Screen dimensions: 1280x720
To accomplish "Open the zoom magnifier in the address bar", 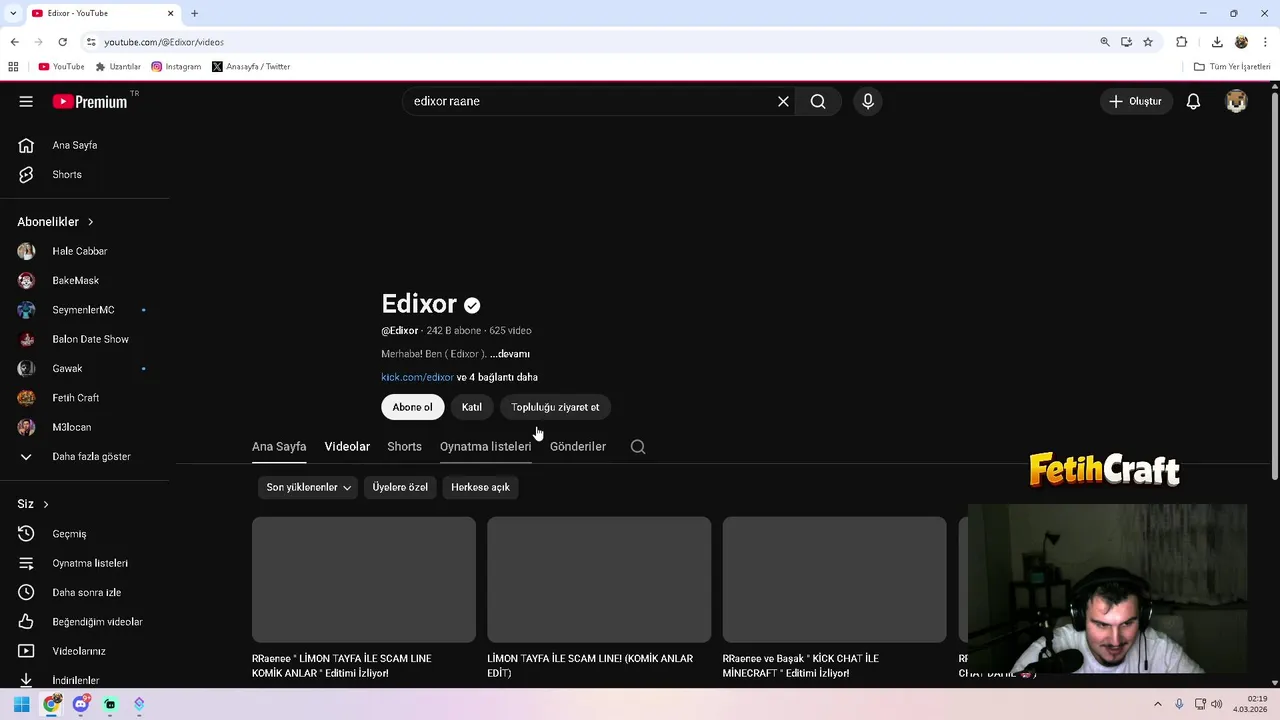I will click(x=1105, y=42).
